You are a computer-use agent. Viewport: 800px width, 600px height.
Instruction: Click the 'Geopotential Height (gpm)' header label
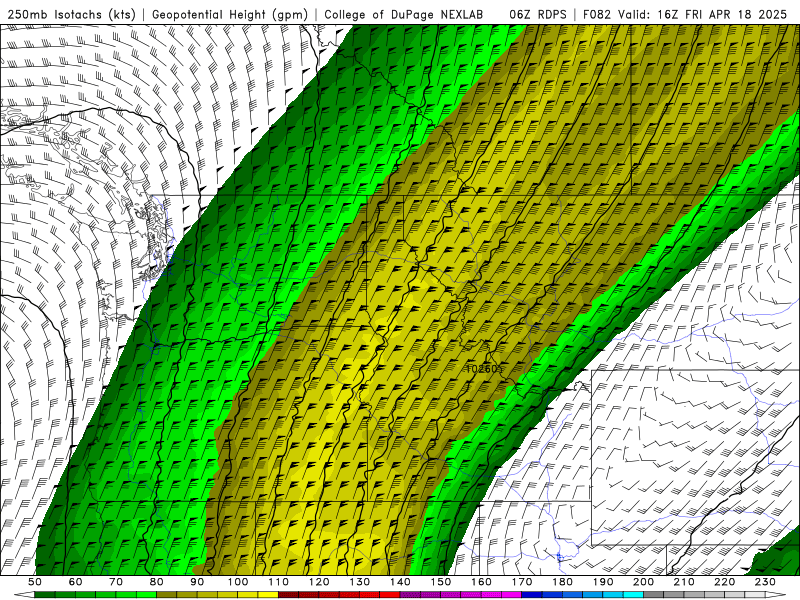pyautogui.click(x=230, y=15)
